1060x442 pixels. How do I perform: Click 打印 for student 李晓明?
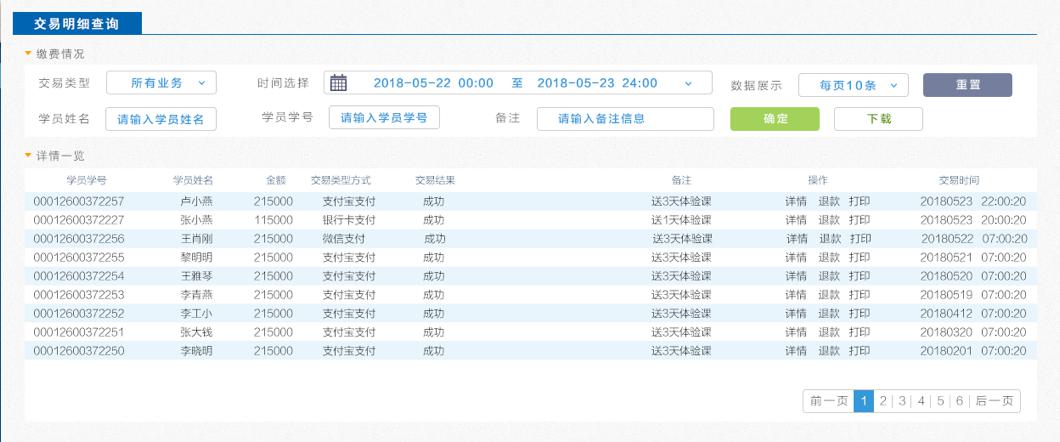coord(859,351)
